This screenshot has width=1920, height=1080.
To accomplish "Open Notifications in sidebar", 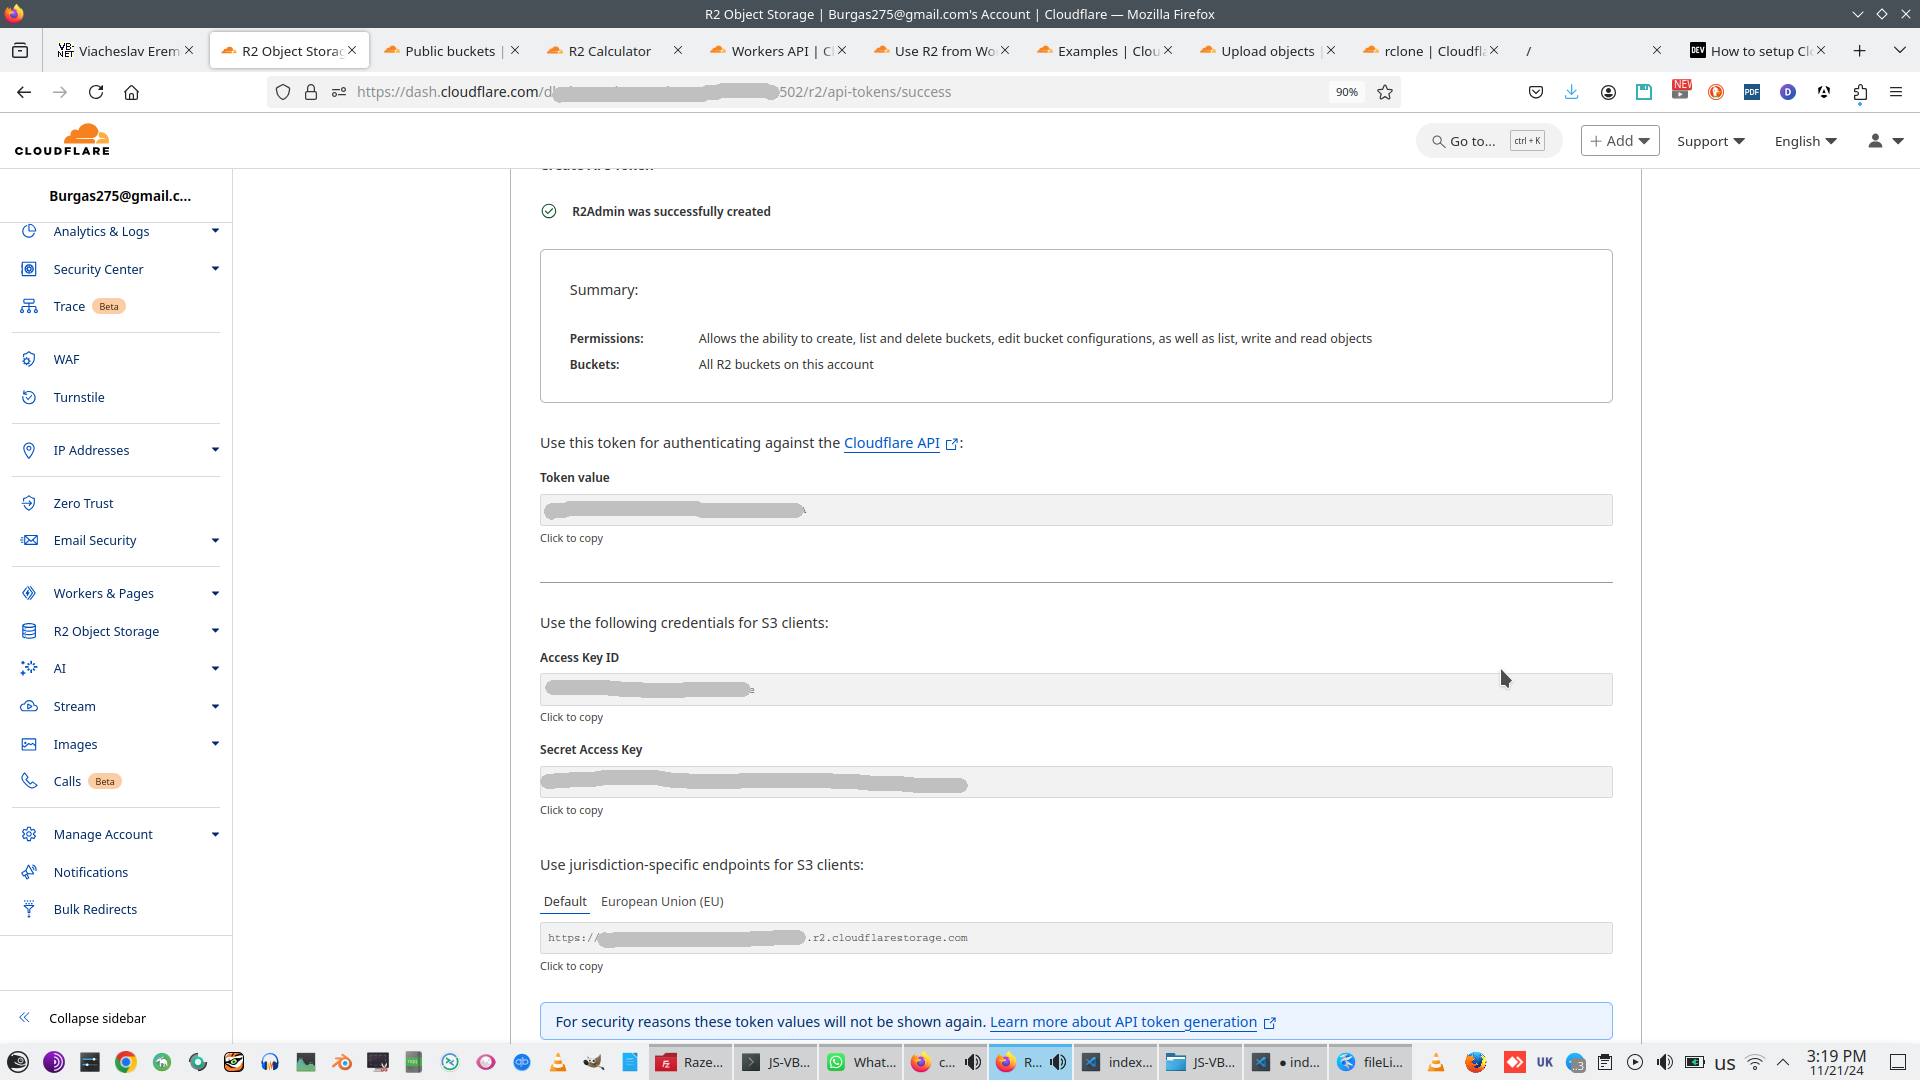I will (x=90, y=873).
